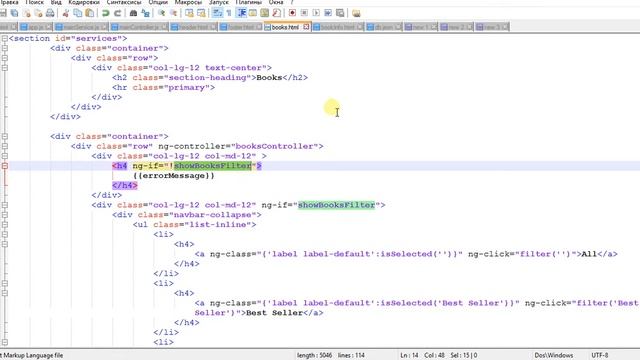
Task: Click the Dos\Windows line ending field
Action: point(553,356)
